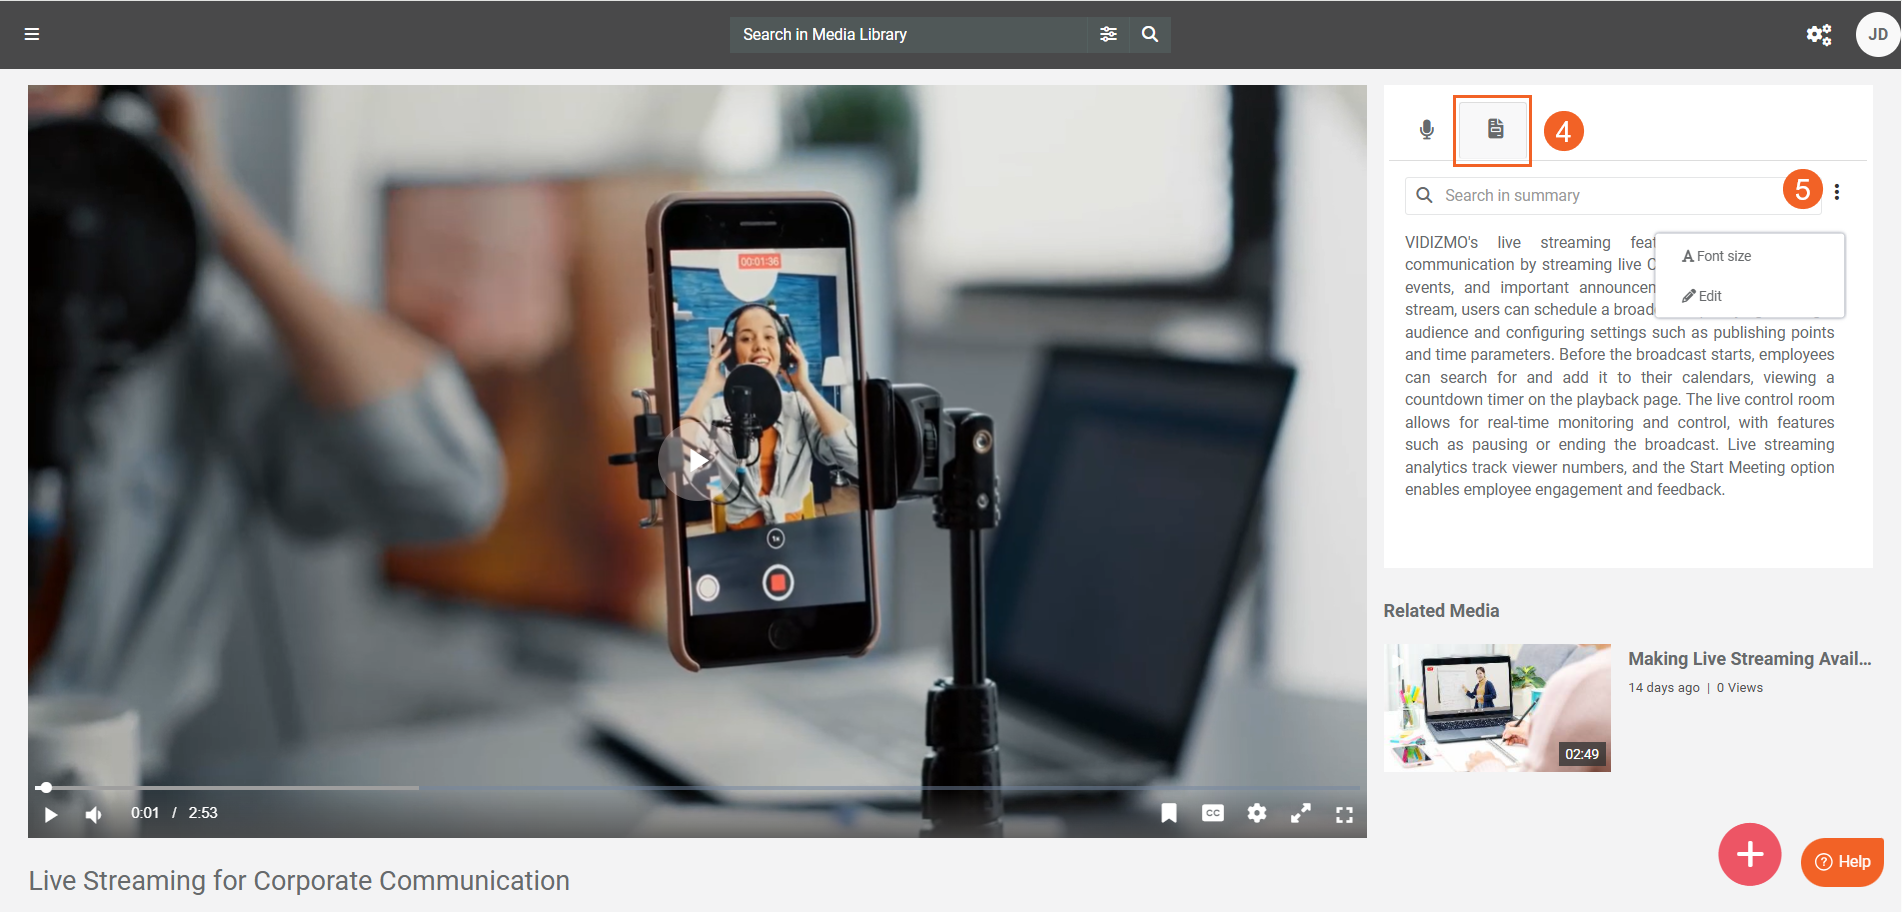Toggle closed captions on the player
This screenshot has width=1902, height=912.
pyautogui.click(x=1212, y=813)
